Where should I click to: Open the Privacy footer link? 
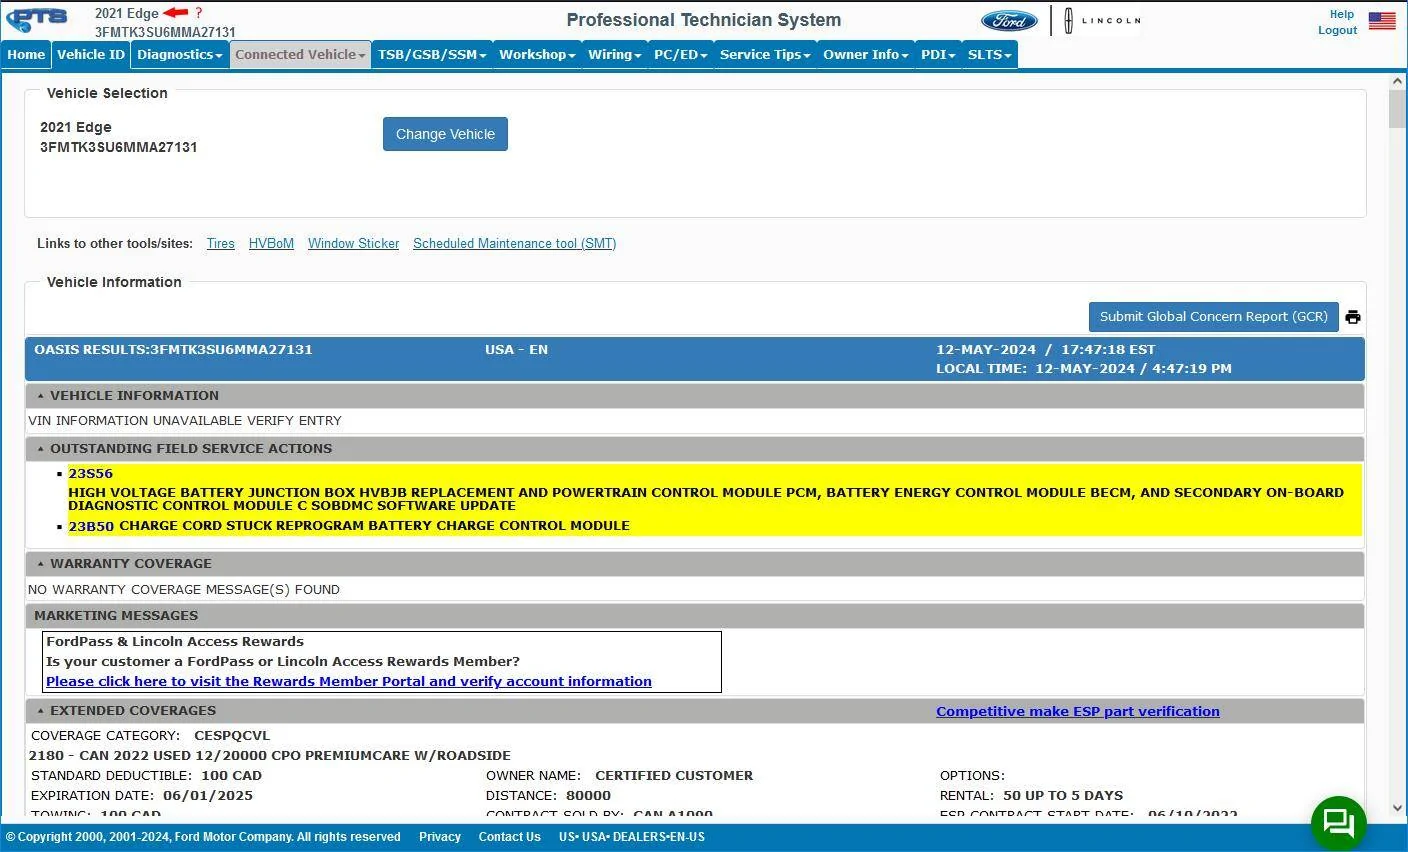pyautogui.click(x=440, y=837)
